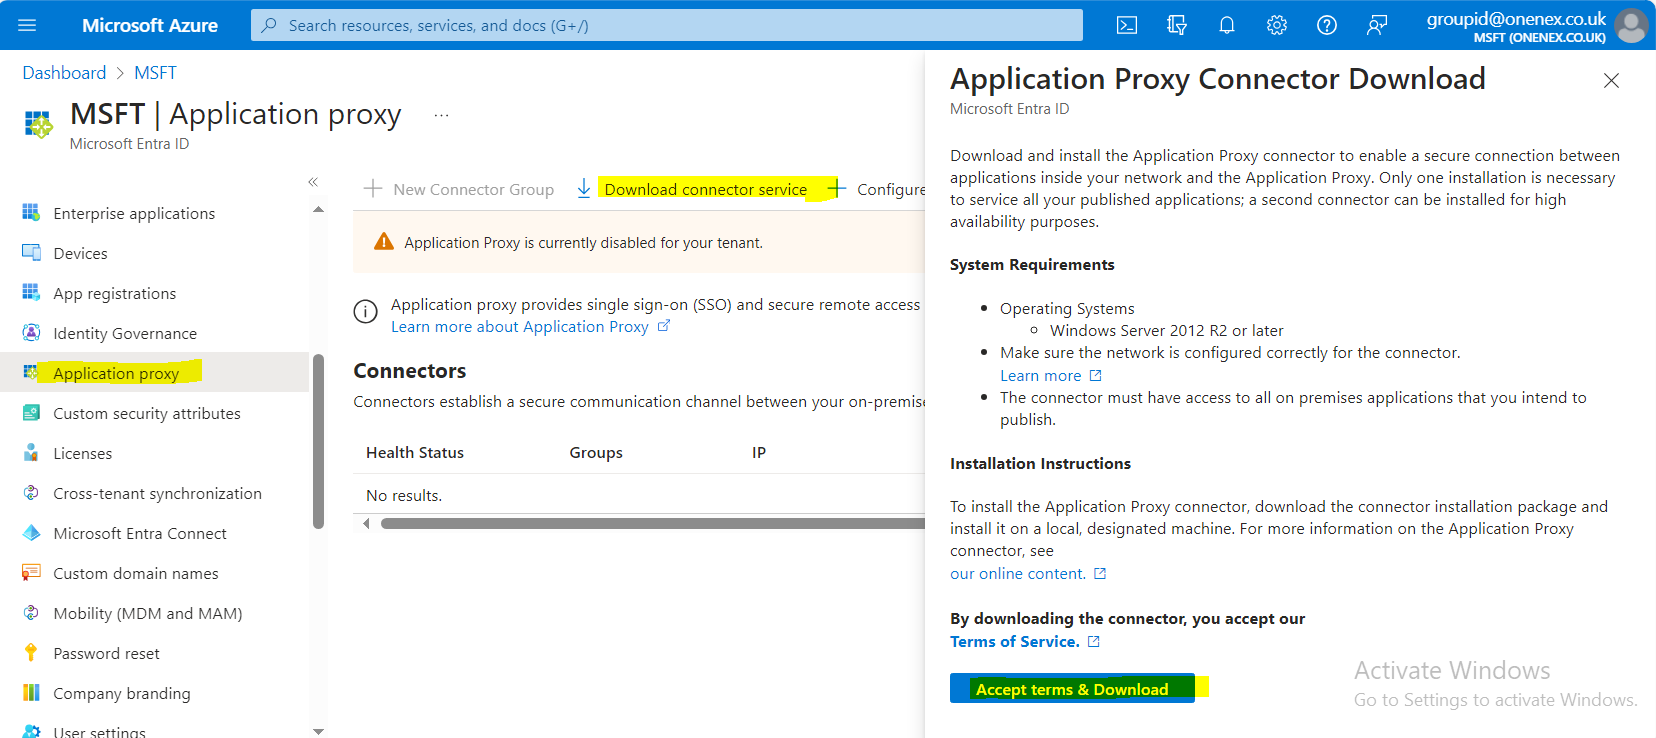The width and height of the screenshot is (1656, 738).
Task: Click the IP column header
Action: (x=759, y=452)
